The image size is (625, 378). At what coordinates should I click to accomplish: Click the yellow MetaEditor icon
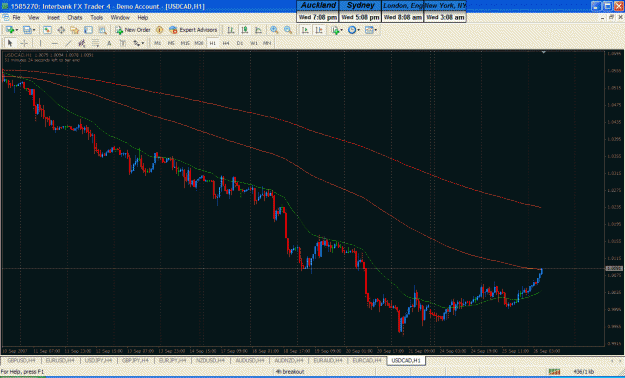[x=159, y=30]
